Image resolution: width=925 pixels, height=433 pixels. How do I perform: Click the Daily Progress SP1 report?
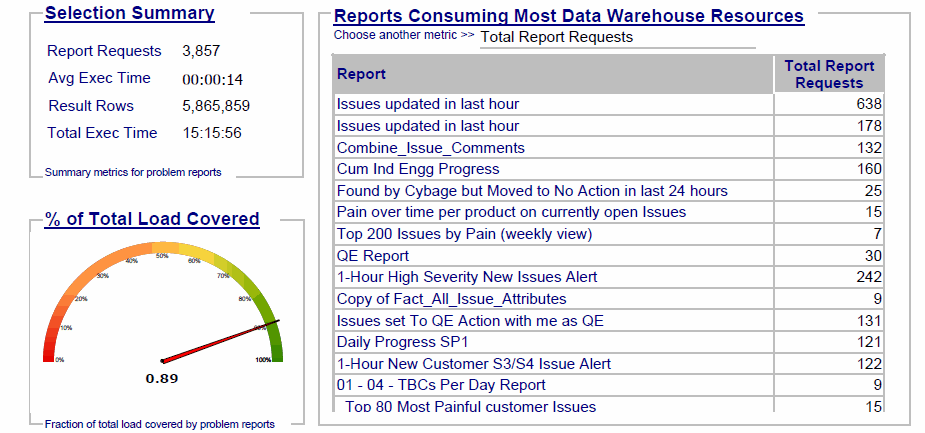393,342
